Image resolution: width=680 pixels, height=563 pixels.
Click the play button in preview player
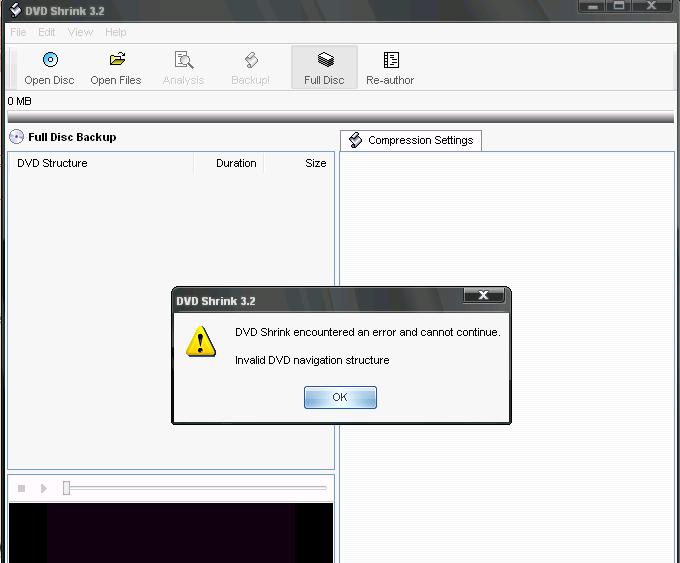(x=43, y=488)
